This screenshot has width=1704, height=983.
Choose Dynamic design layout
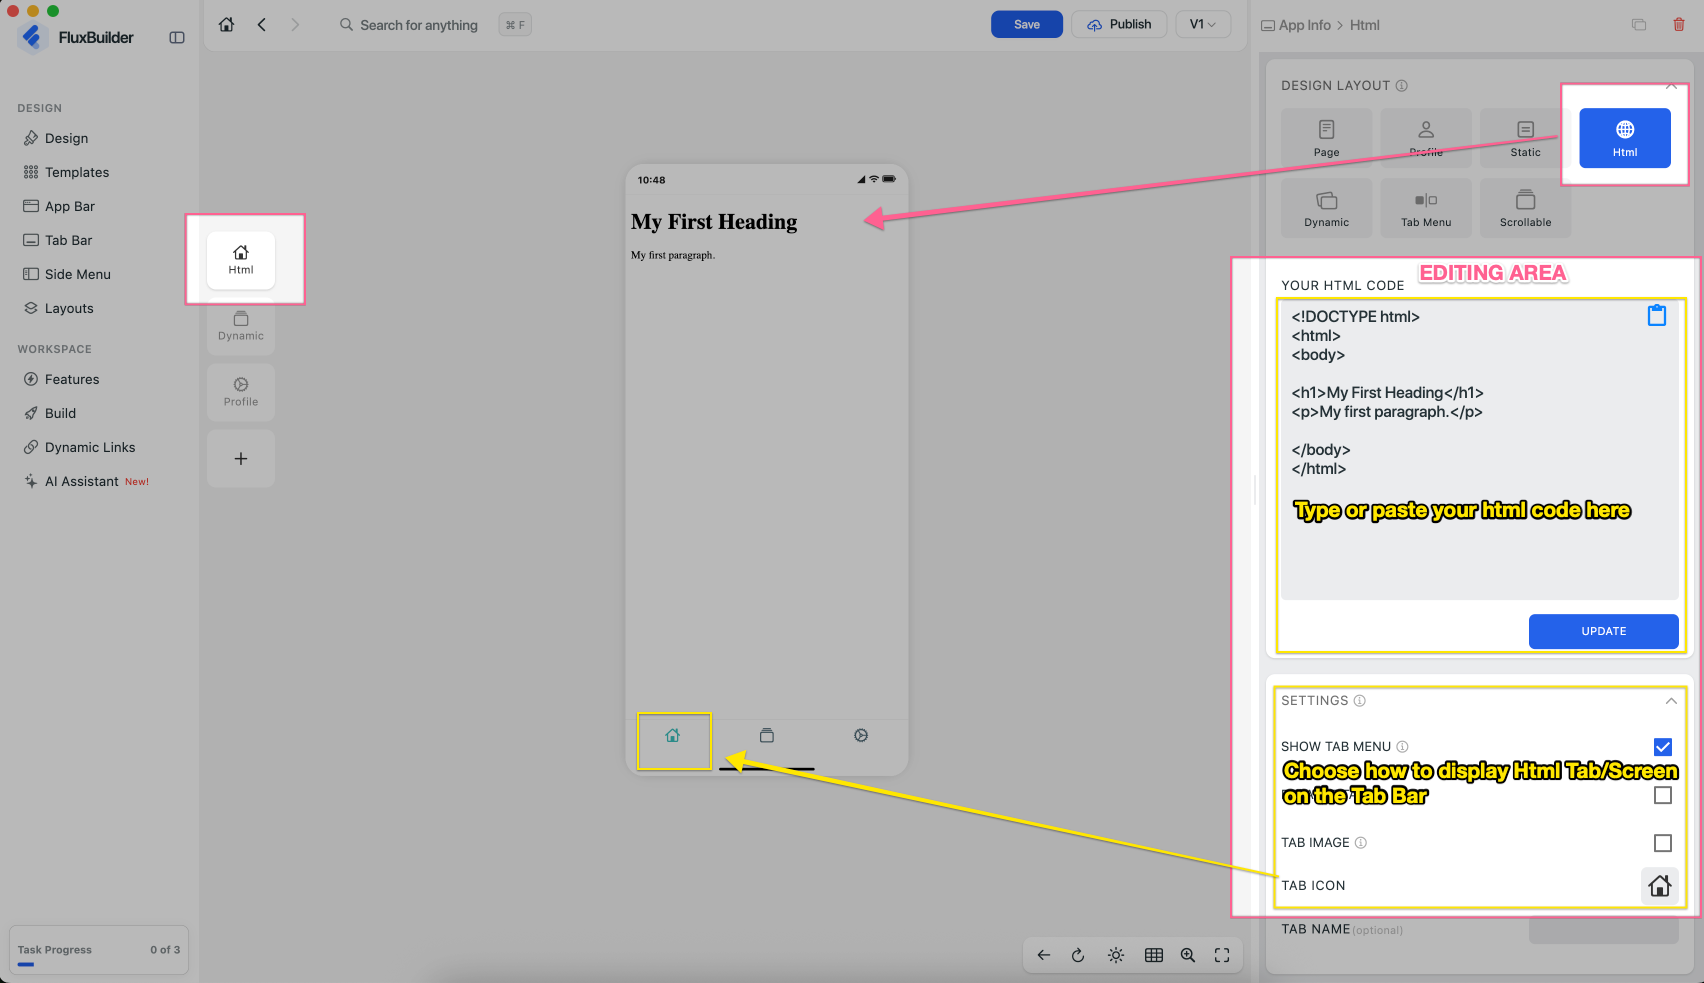click(1326, 208)
